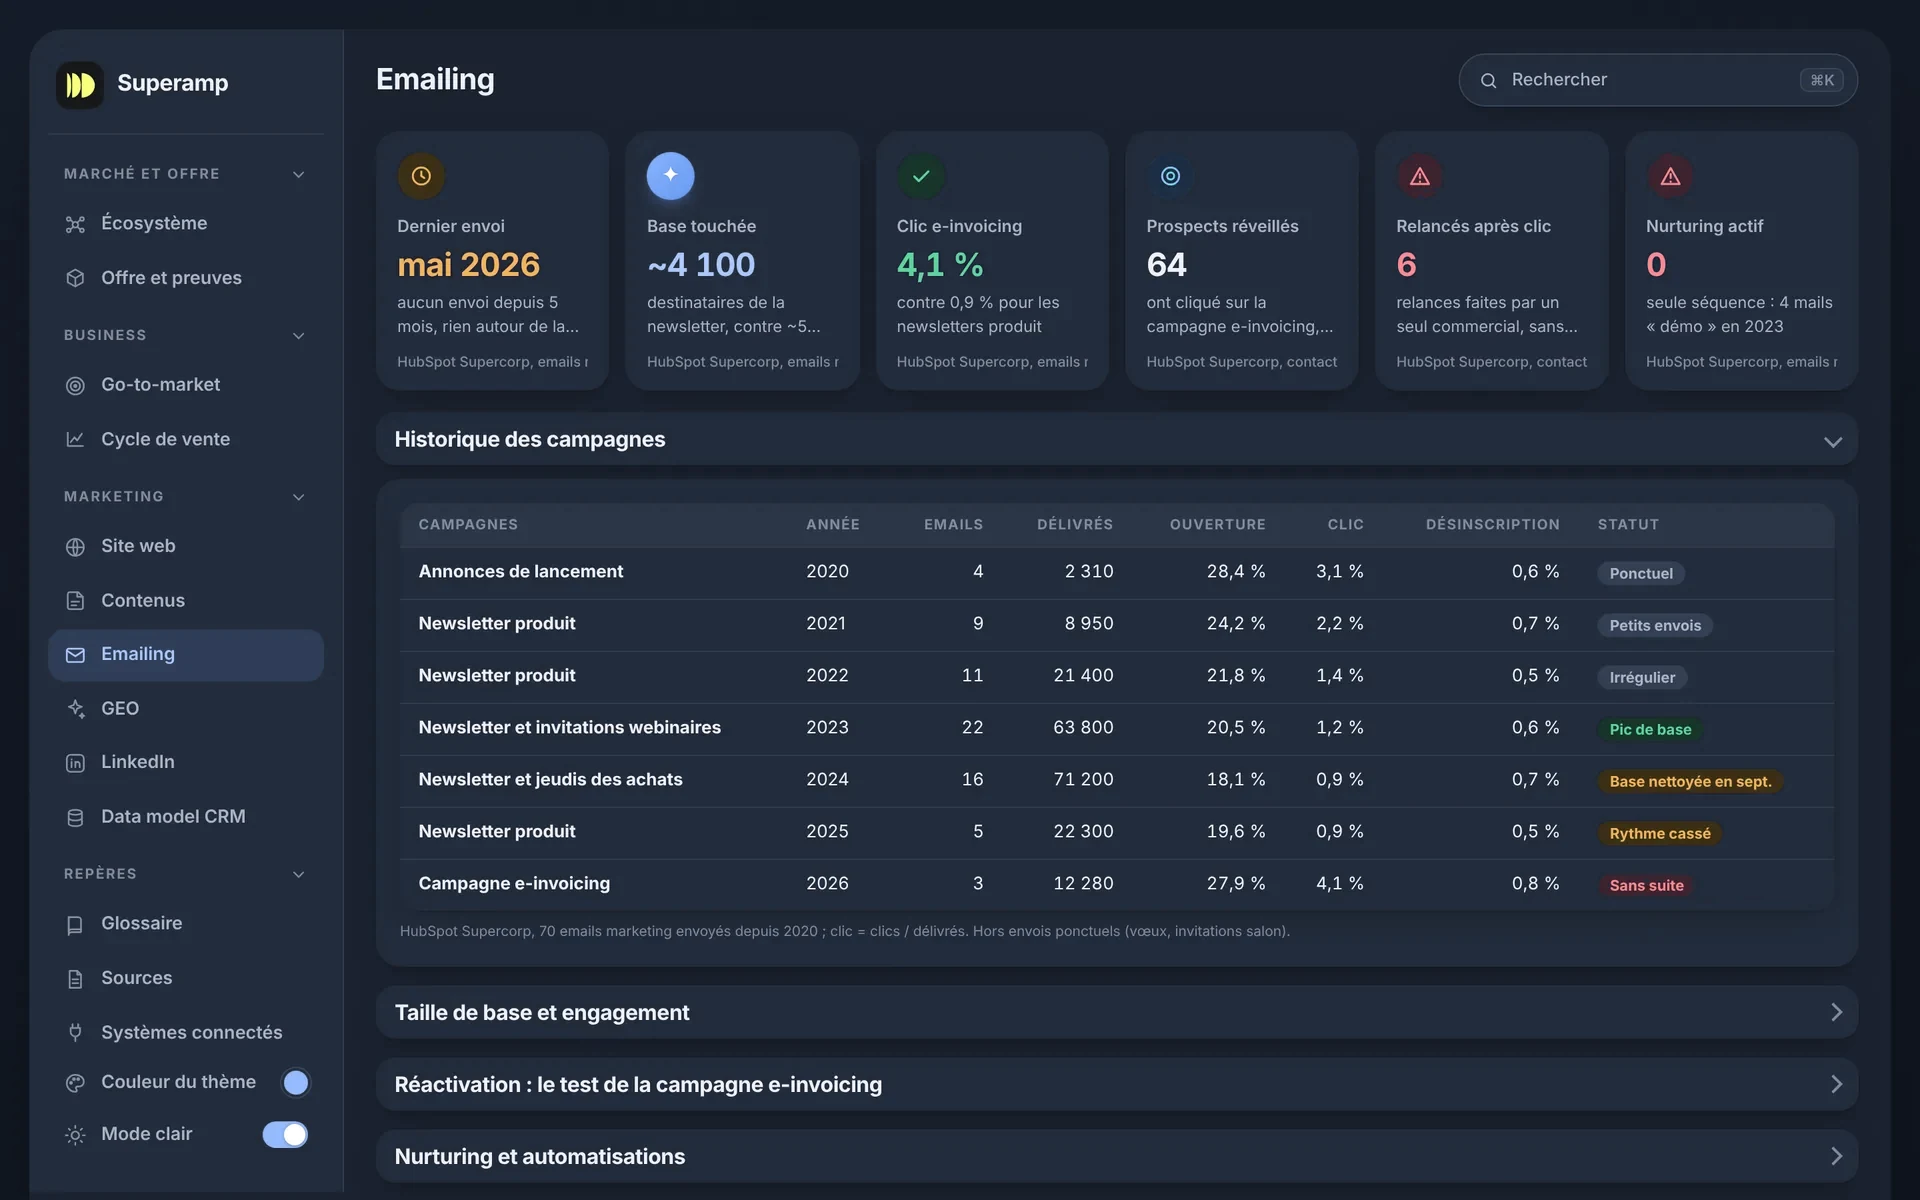The height and width of the screenshot is (1200, 1920).
Task: Click the sparkle icon on Base touchée card
Action: pos(671,176)
